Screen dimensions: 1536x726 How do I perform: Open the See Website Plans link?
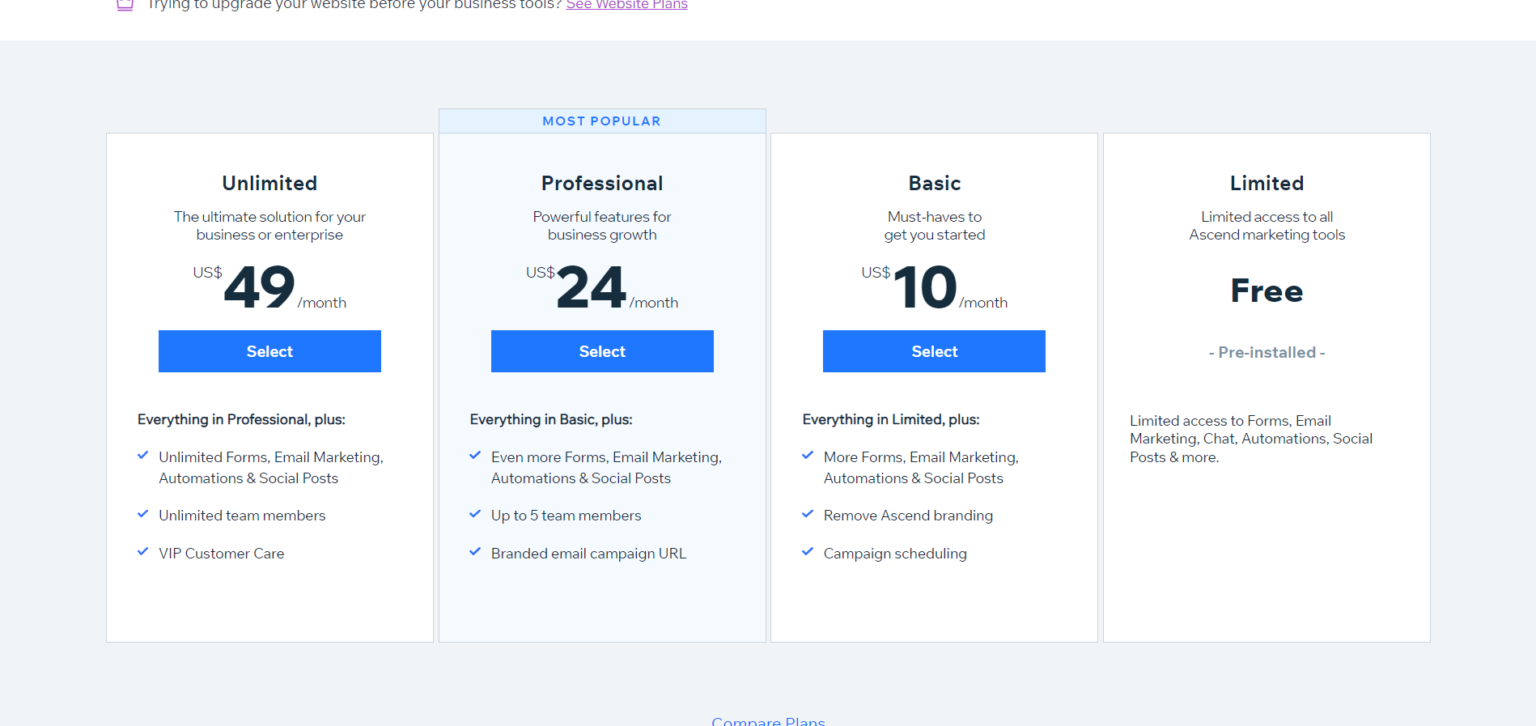pos(627,5)
